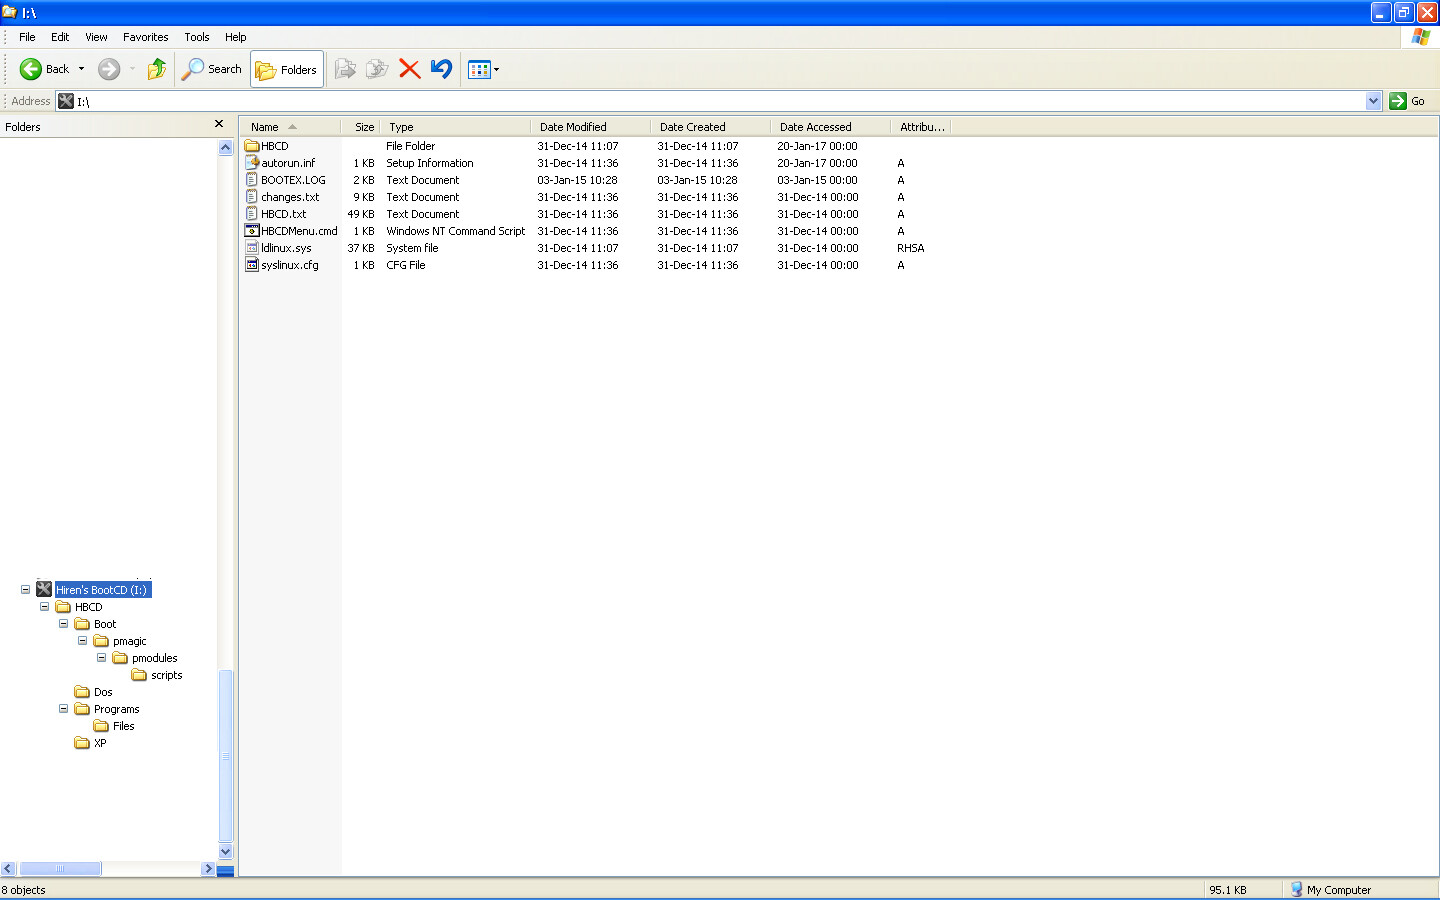
Task: Select the HBCDMenu.cmd file icon
Action: coord(252,231)
